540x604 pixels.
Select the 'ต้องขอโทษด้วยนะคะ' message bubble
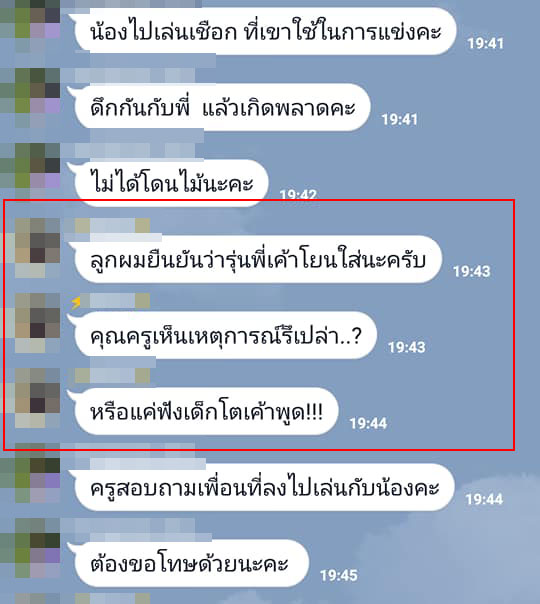coord(190,563)
